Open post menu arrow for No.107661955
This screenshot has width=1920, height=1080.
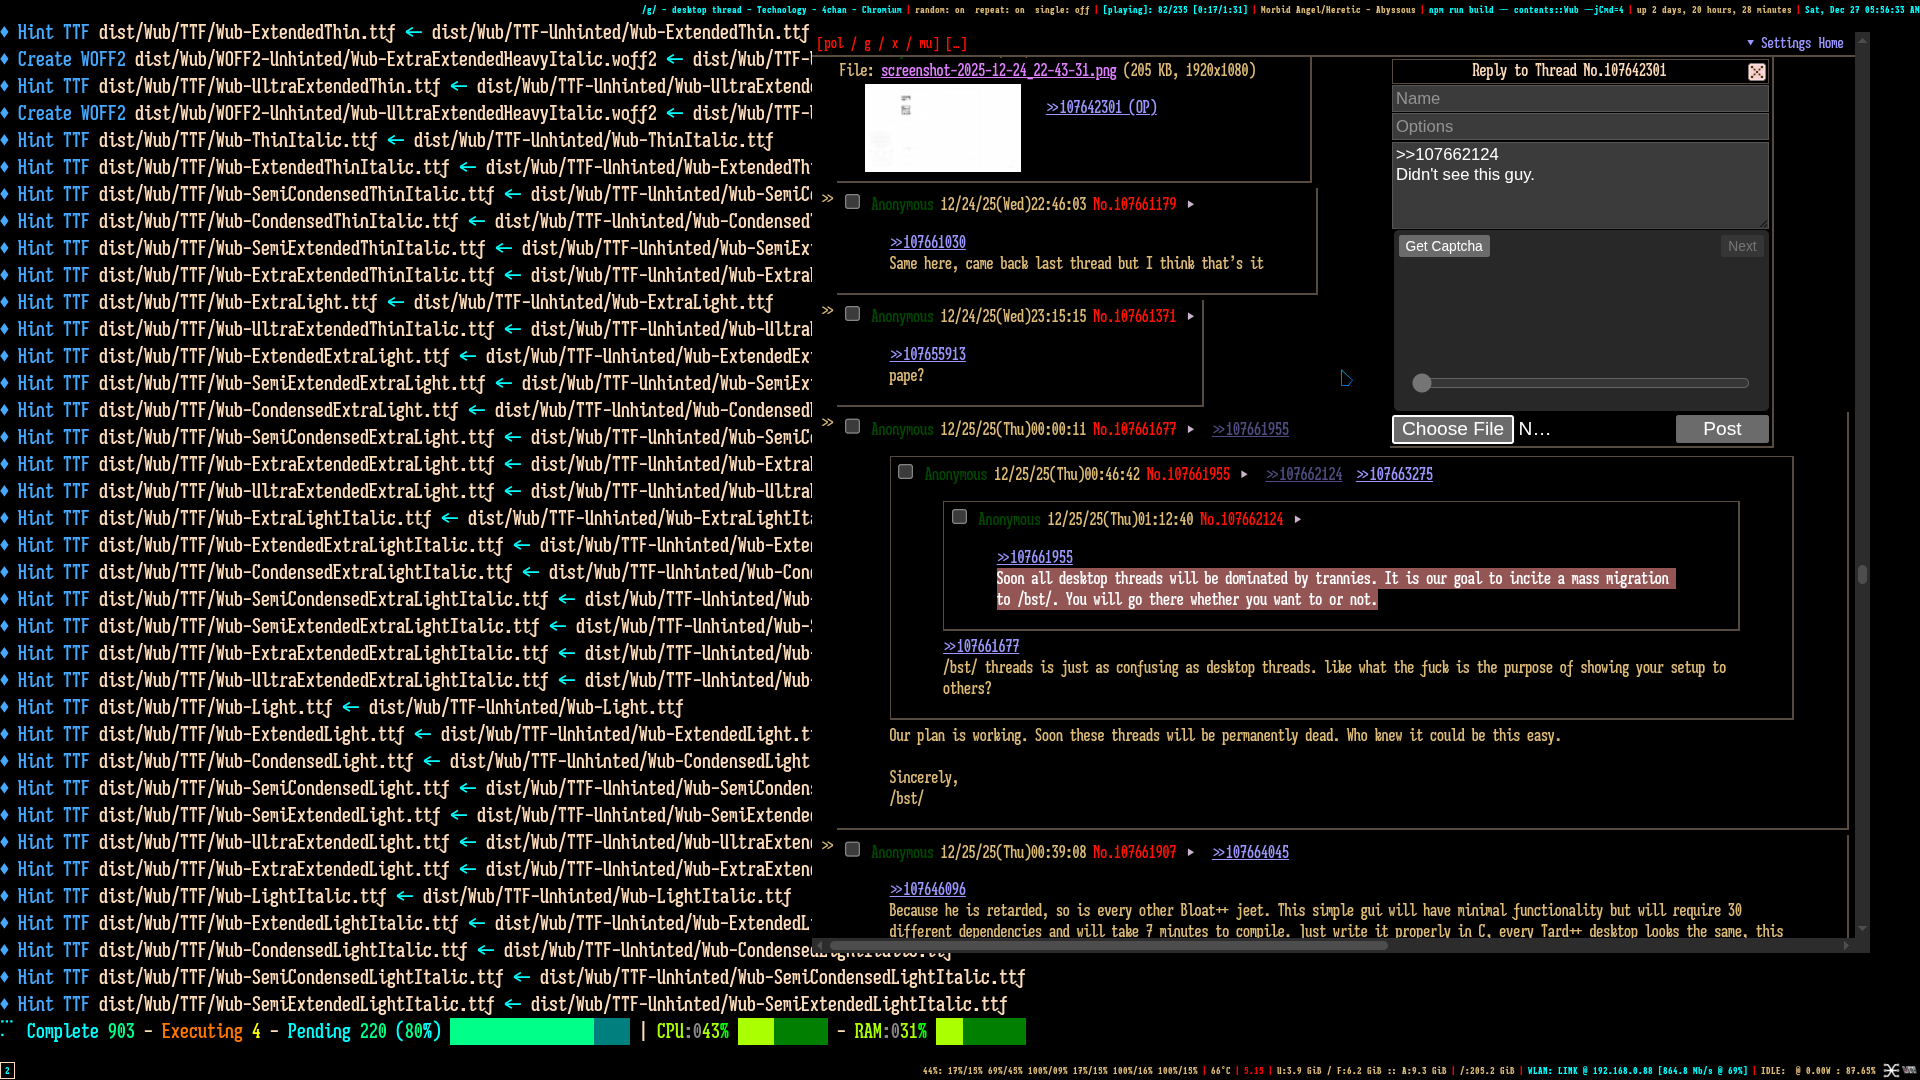(x=1244, y=474)
